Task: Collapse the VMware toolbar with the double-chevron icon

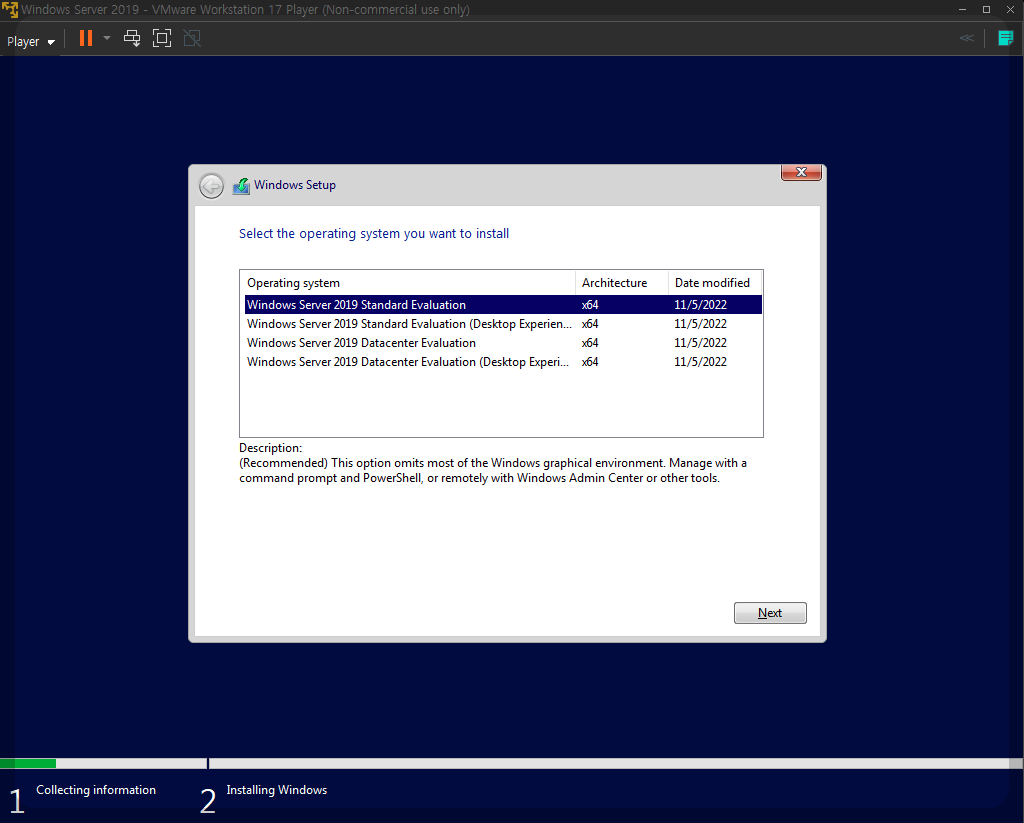Action: 966,38
